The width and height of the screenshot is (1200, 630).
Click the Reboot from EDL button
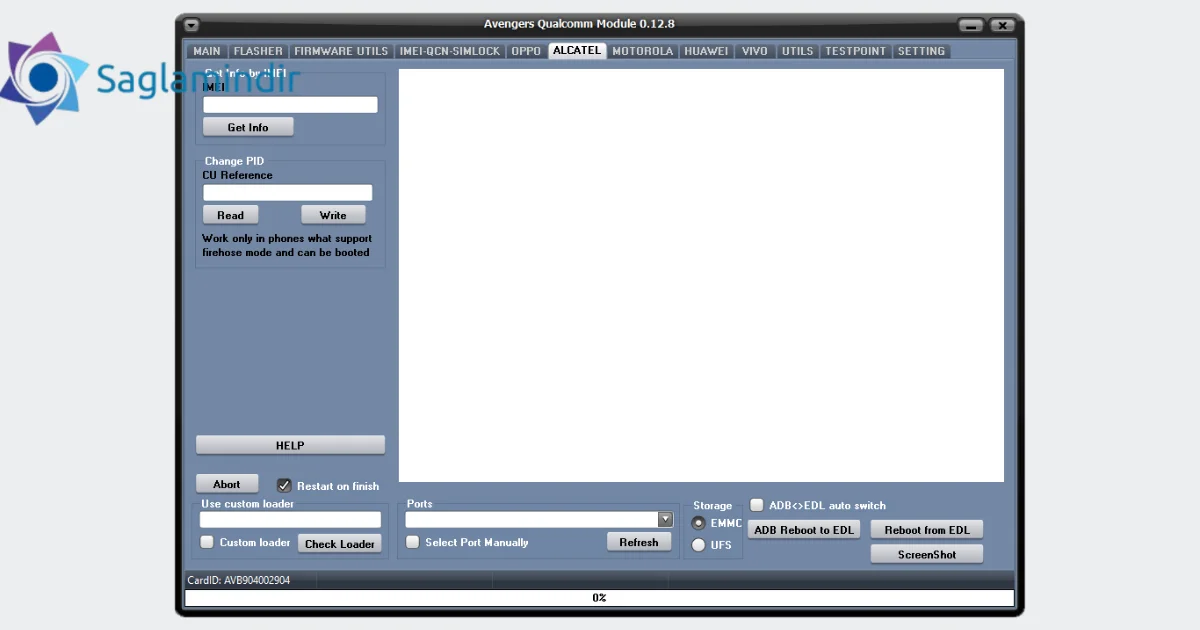click(x=927, y=530)
